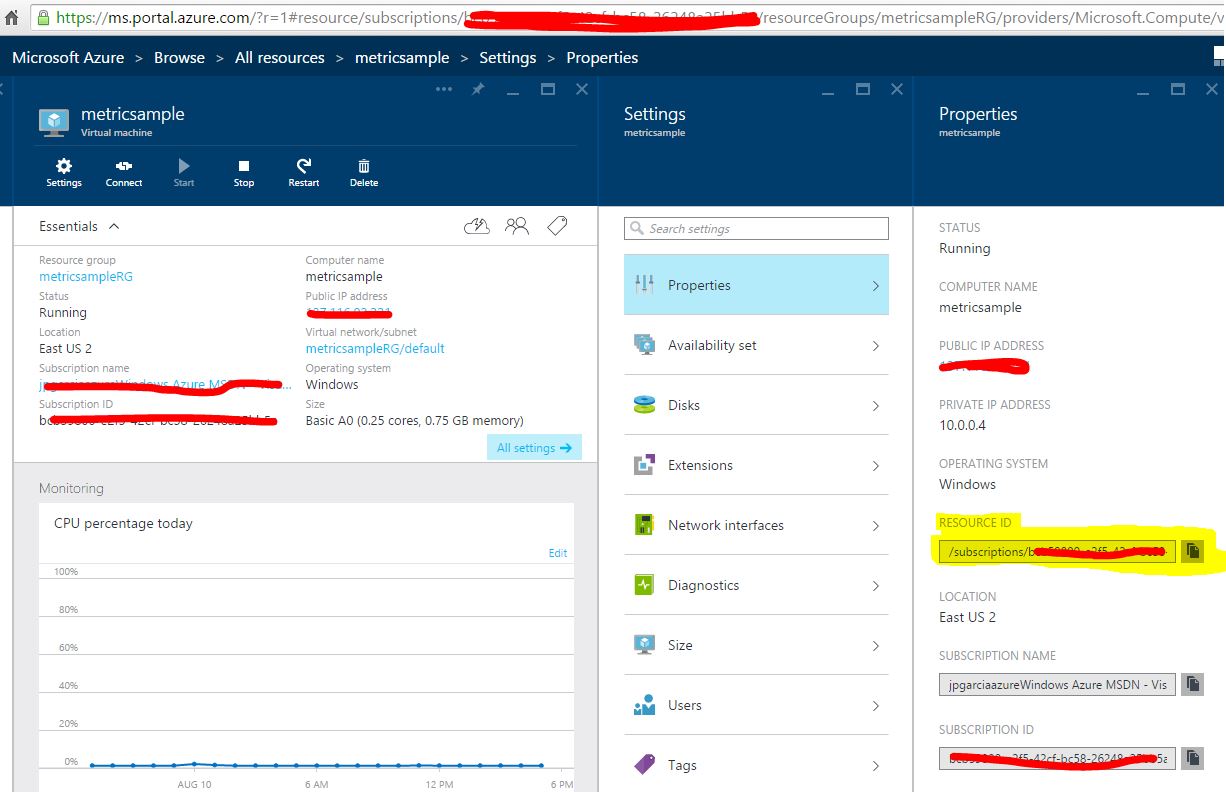Click the Start virtual machine button
Image resolution: width=1226 pixels, height=792 pixels.
coord(184,173)
